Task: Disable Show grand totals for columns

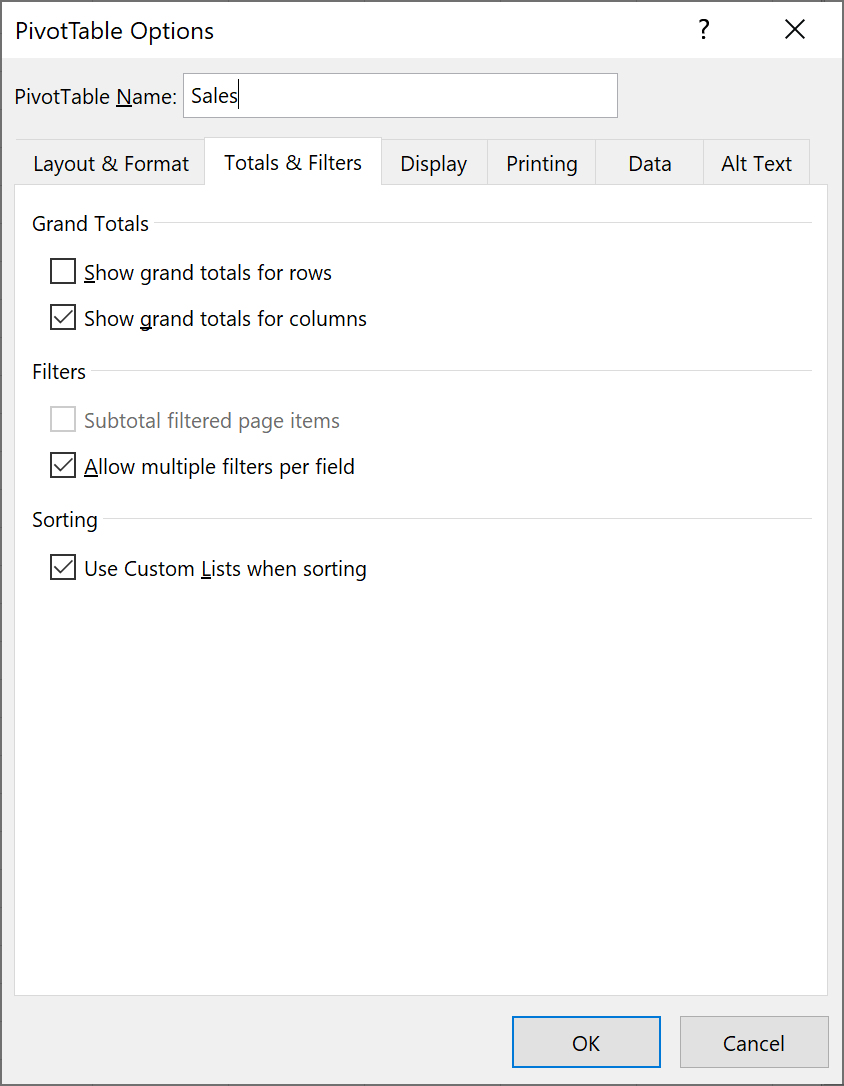Action: coord(62,317)
